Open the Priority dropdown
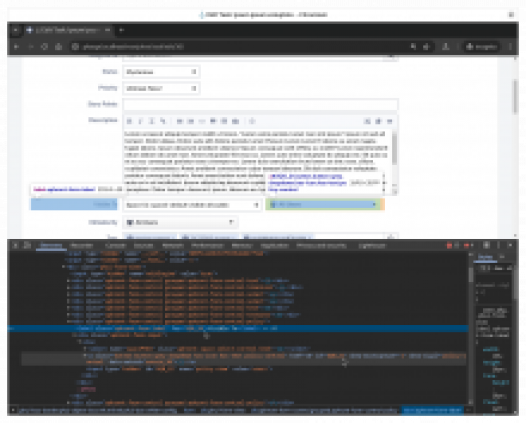This screenshot has height=423, width=526. pyautogui.click(x=161, y=88)
